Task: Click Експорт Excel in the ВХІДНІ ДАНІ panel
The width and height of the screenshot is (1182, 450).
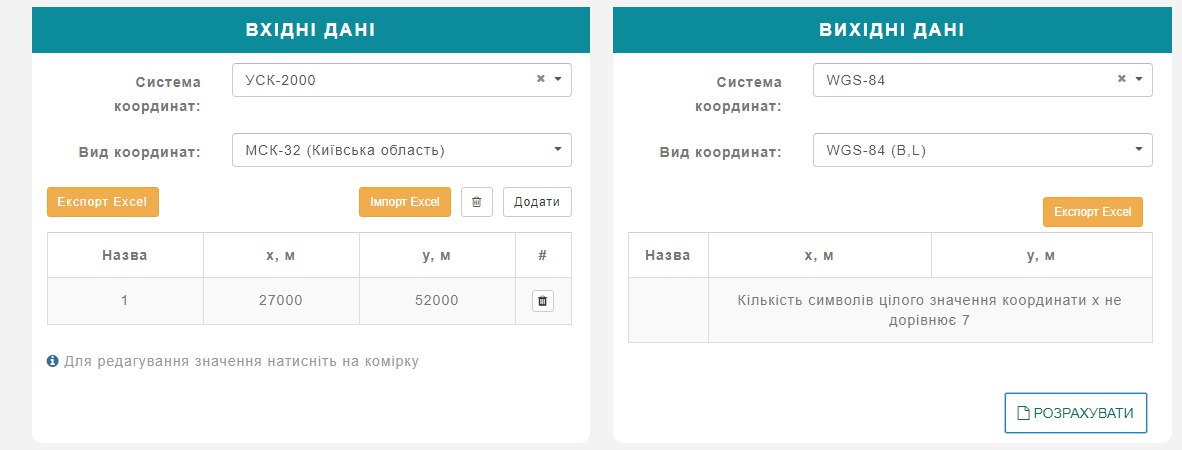Action: point(103,202)
